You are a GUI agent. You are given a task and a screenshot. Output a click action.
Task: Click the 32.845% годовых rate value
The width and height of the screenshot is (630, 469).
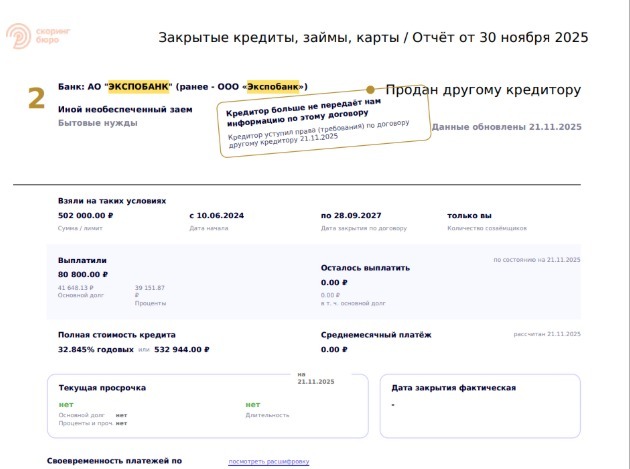[96, 350]
